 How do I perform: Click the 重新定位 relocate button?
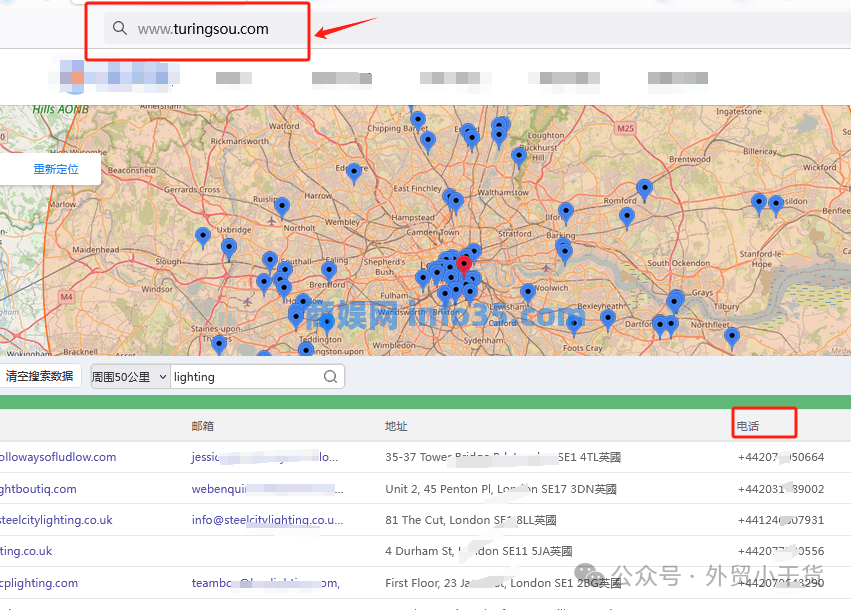tap(55, 169)
